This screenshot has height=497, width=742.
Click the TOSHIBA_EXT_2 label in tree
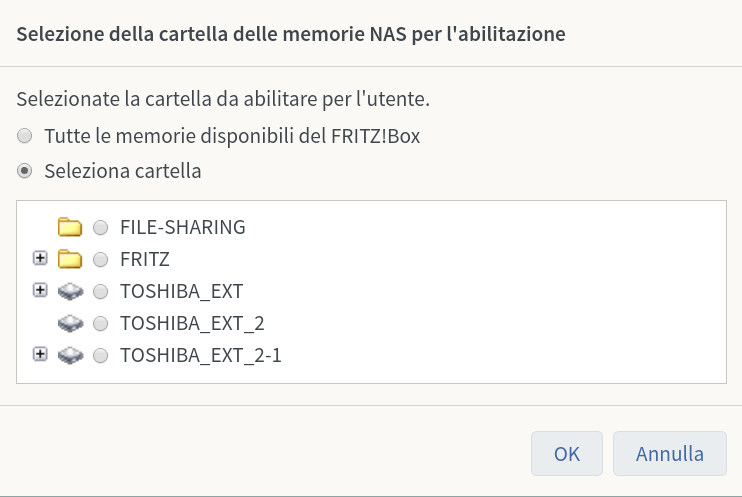pyautogui.click(x=192, y=323)
